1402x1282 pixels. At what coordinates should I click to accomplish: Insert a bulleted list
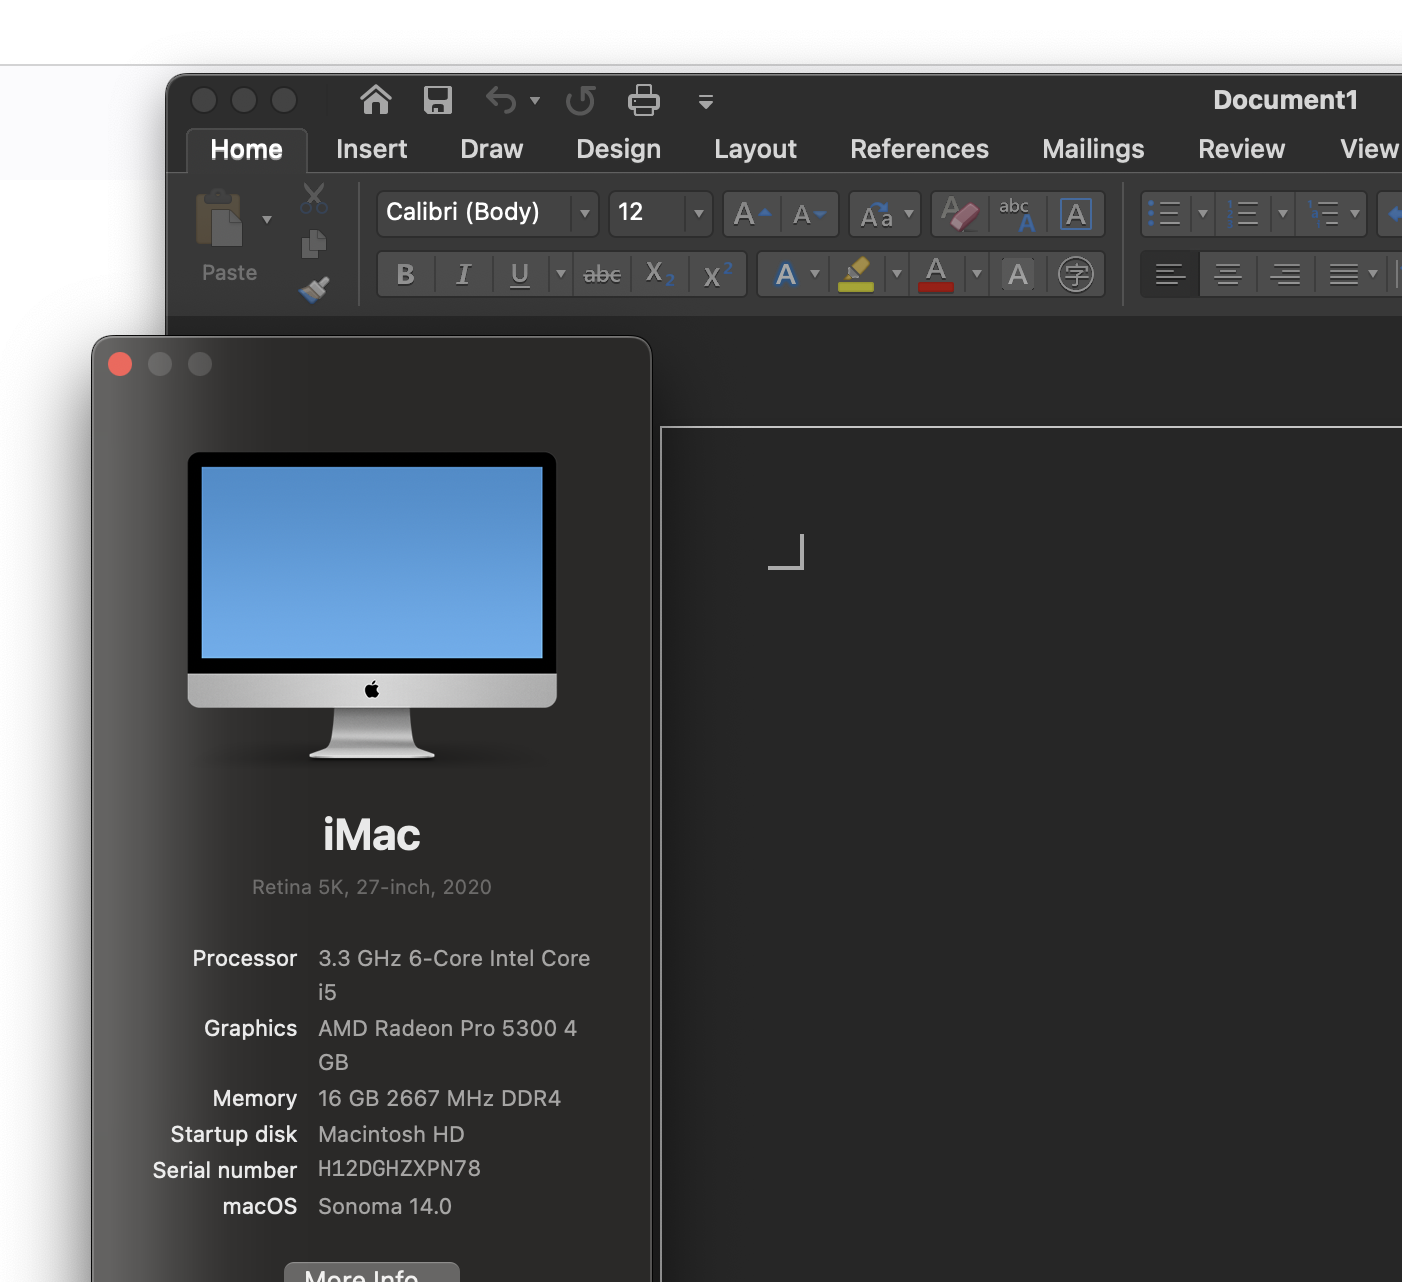(x=1165, y=214)
